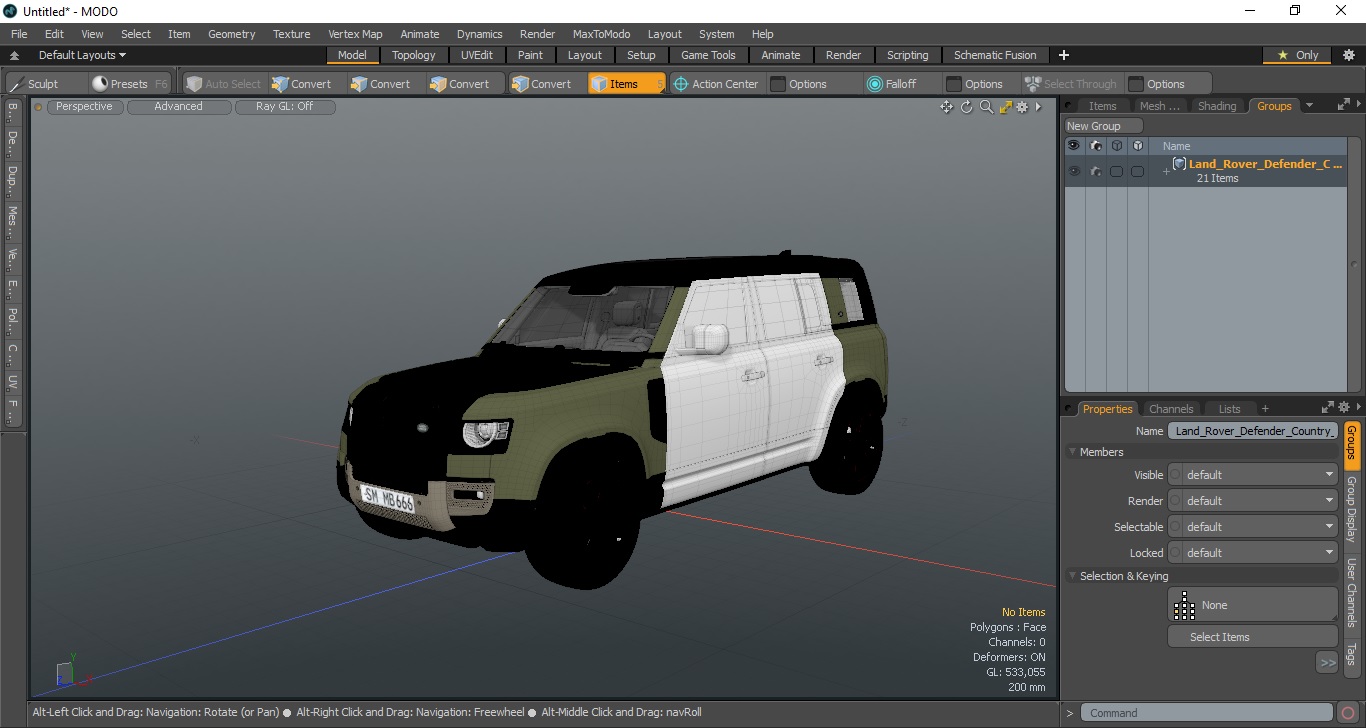This screenshot has height=728, width=1366.
Task: Click the Selection & Keying None keying icon
Action: click(1185, 605)
